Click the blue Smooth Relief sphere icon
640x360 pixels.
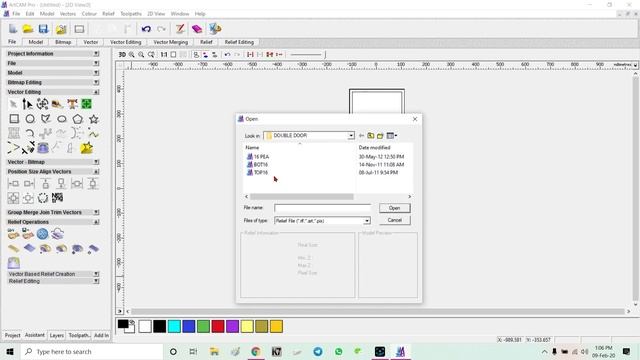pyautogui.click(x=42, y=233)
